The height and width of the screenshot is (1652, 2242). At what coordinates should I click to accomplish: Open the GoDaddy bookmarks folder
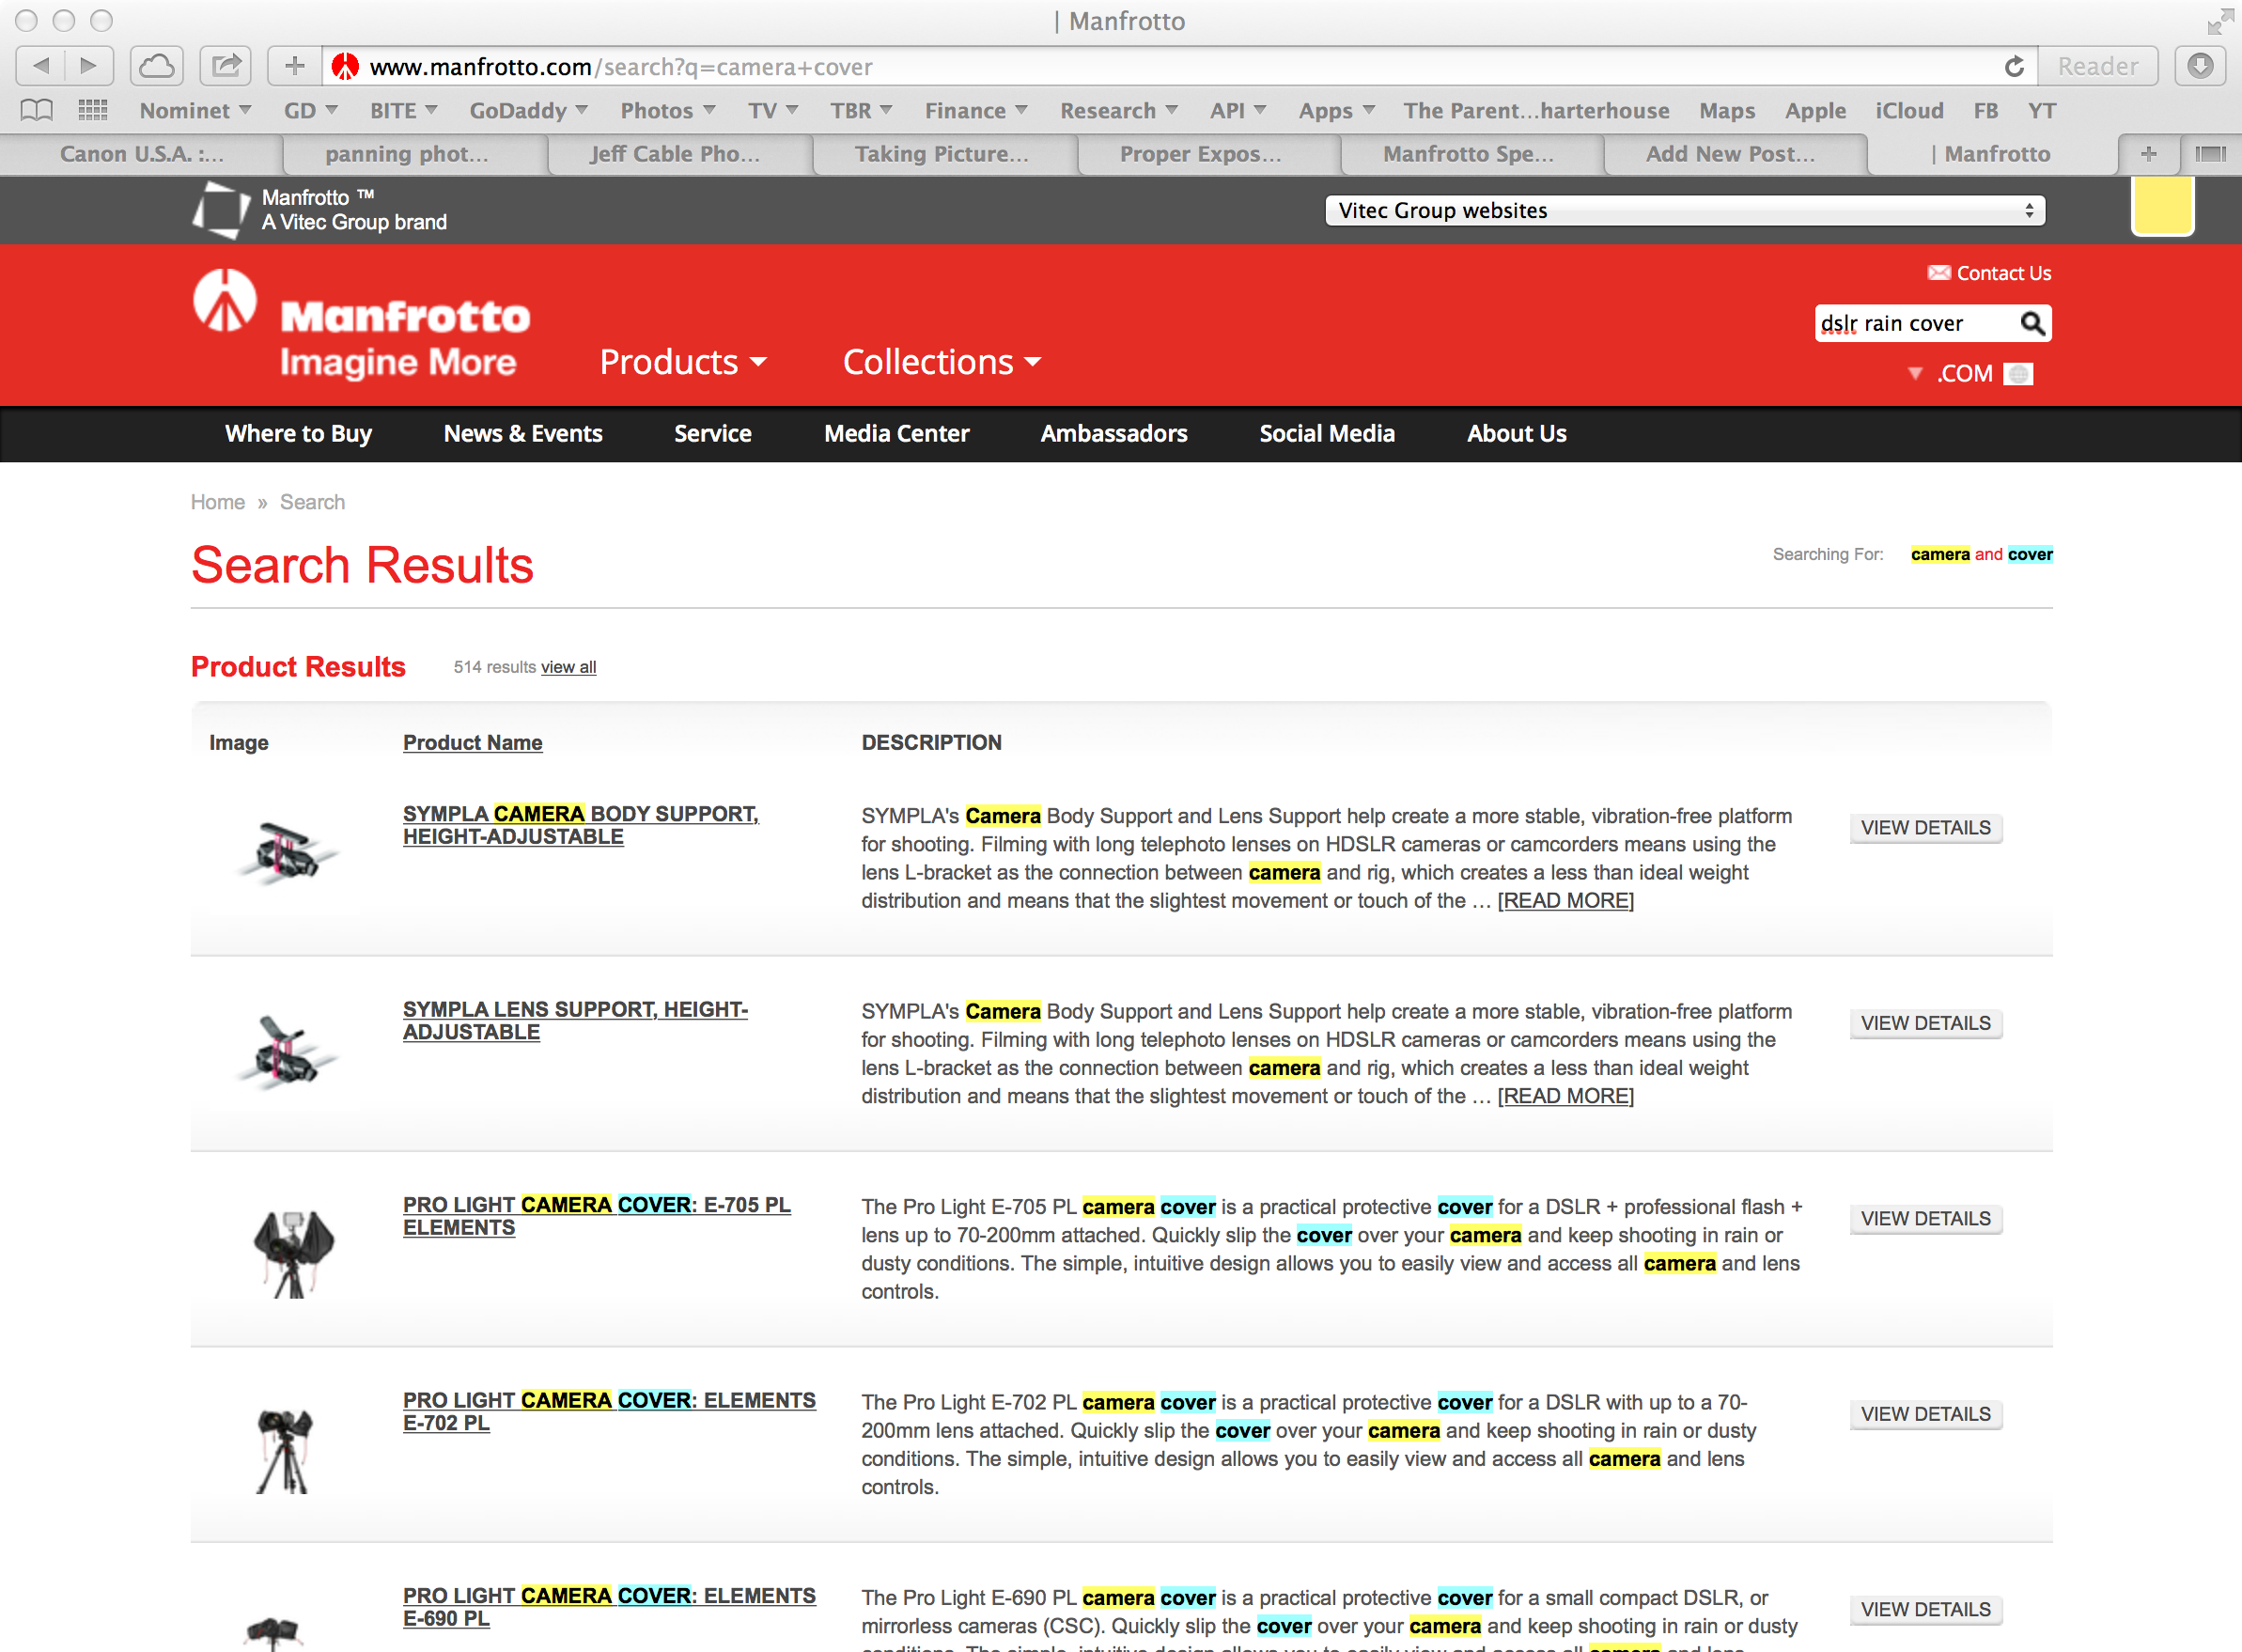click(528, 110)
